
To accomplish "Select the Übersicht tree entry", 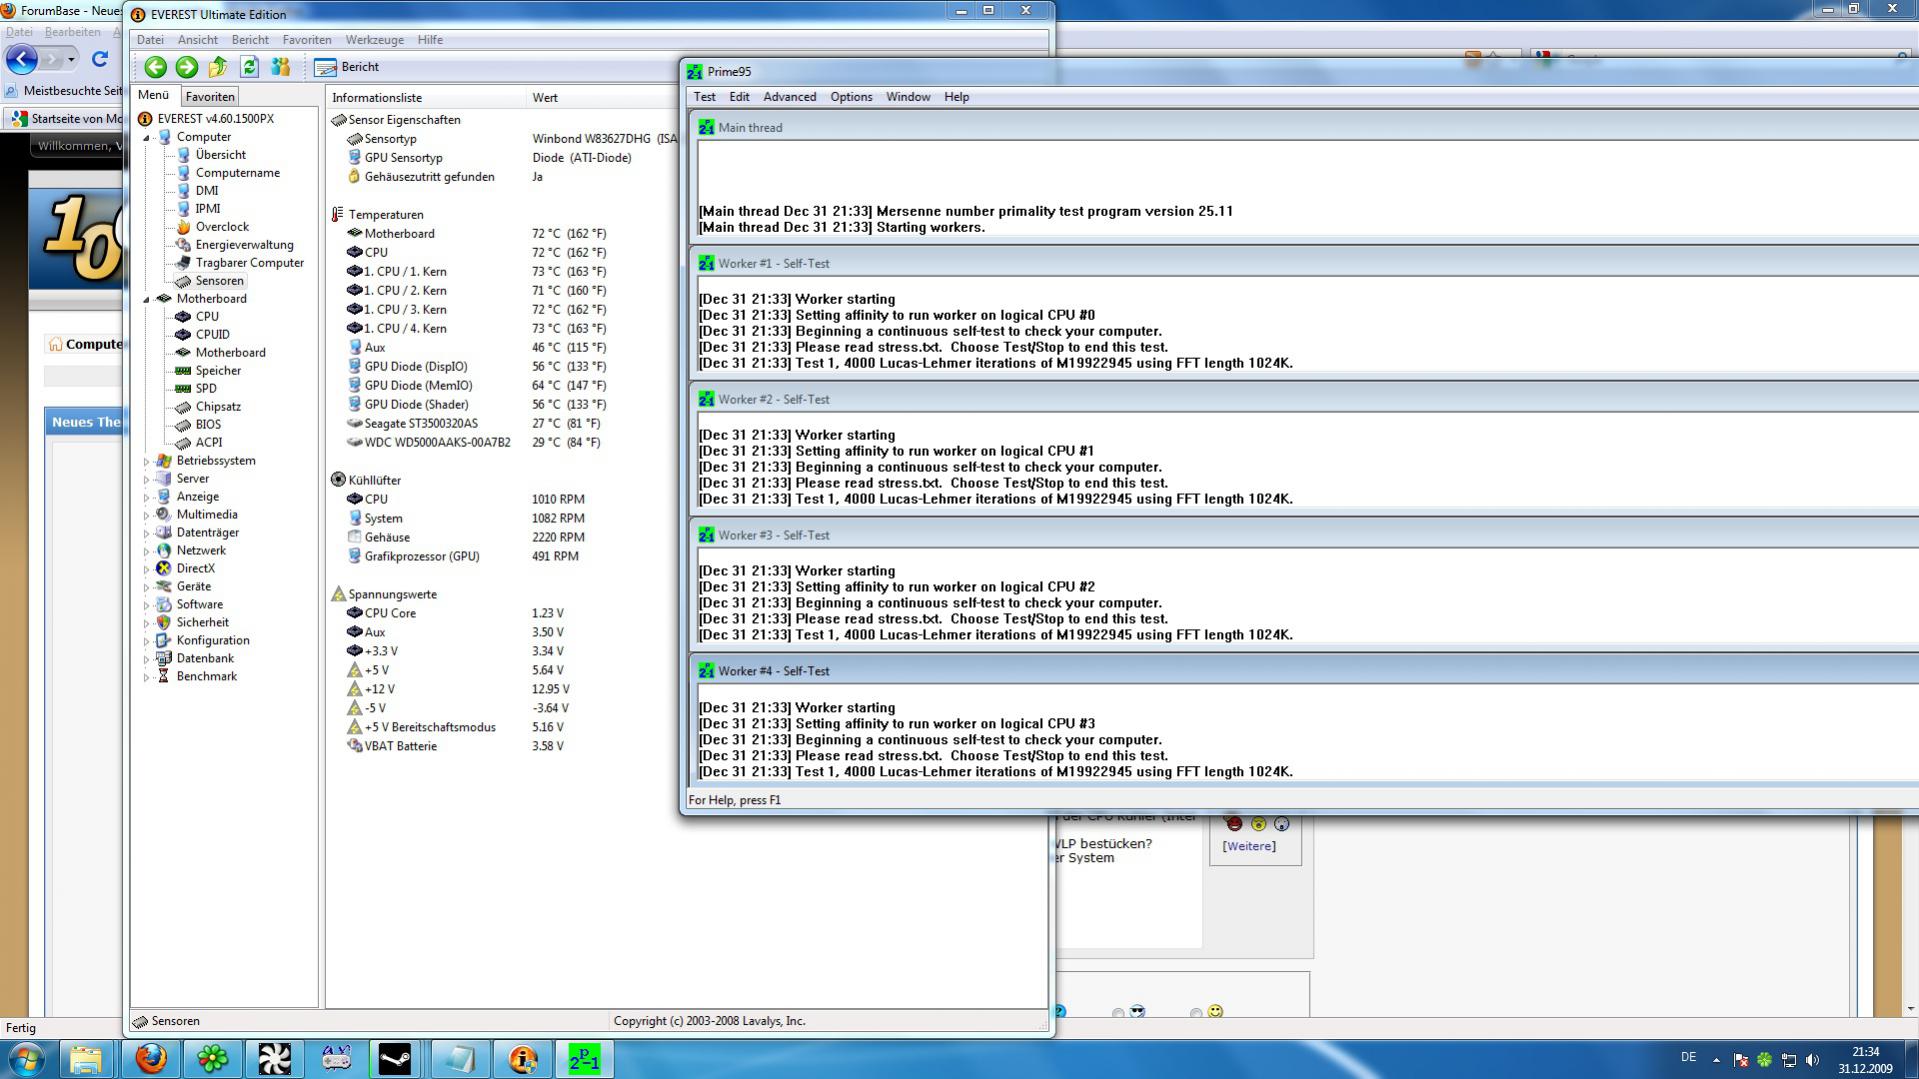I will (x=220, y=155).
